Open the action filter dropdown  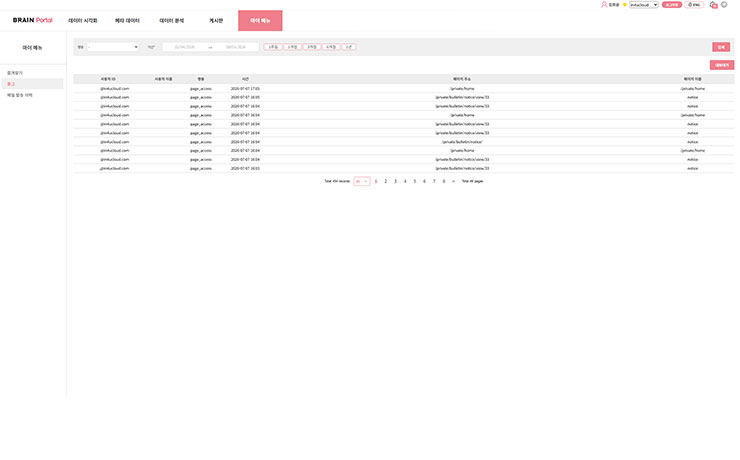click(112, 47)
